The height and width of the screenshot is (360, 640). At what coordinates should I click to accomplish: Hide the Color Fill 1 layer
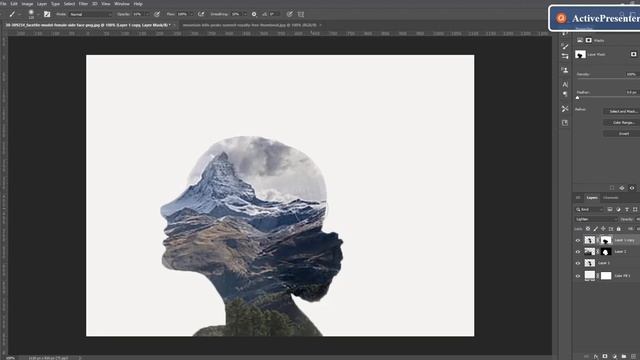coord(578,276)
